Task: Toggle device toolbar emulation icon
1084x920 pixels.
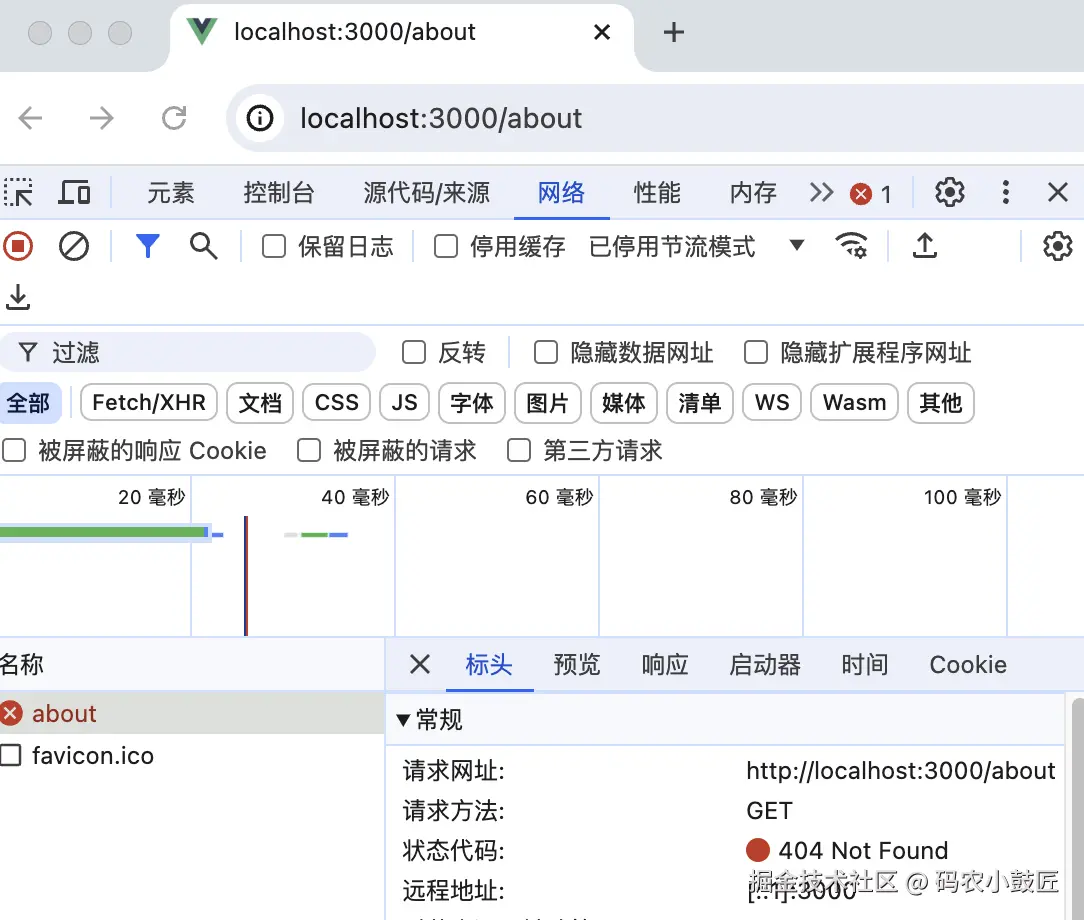Action: 74,192
